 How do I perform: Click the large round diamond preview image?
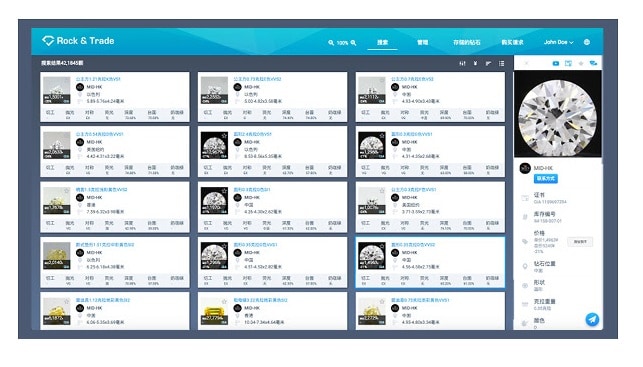557,117
